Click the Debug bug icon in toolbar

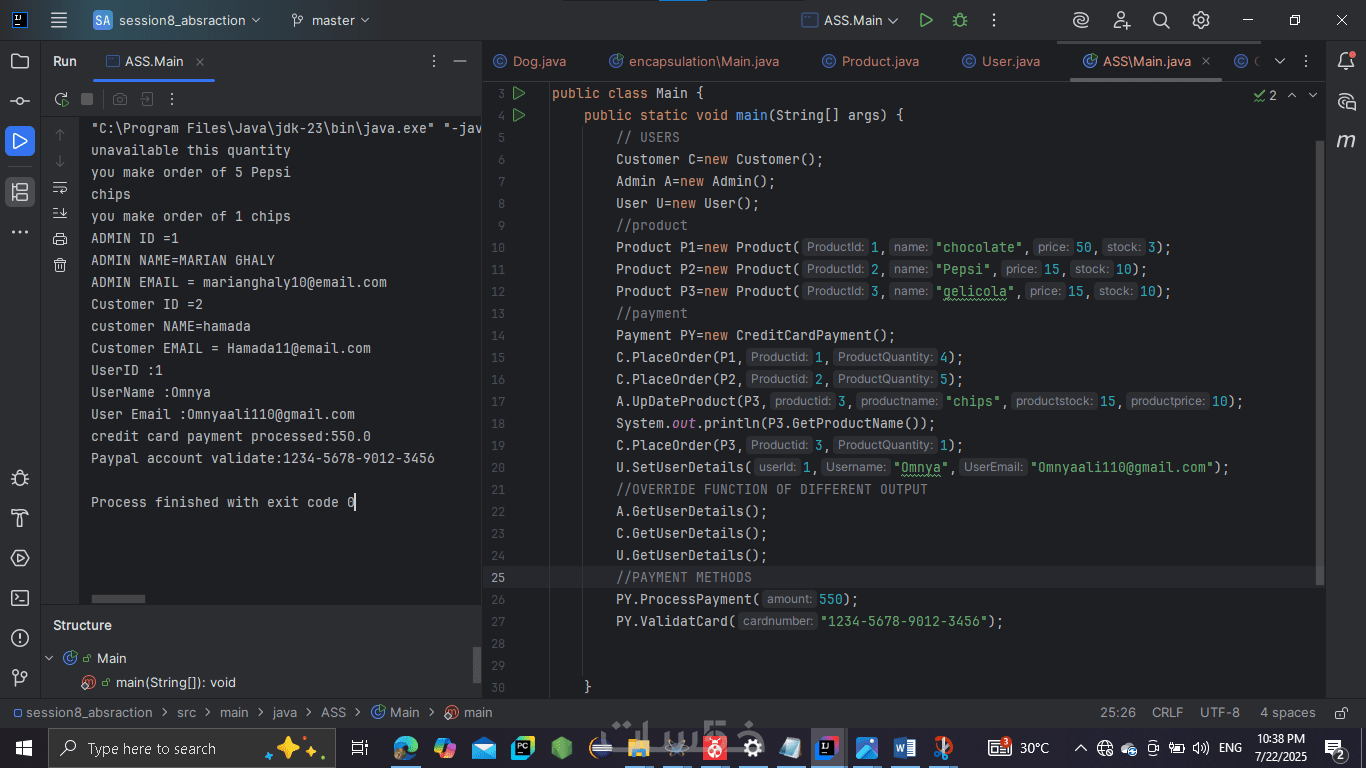point(960,20)
